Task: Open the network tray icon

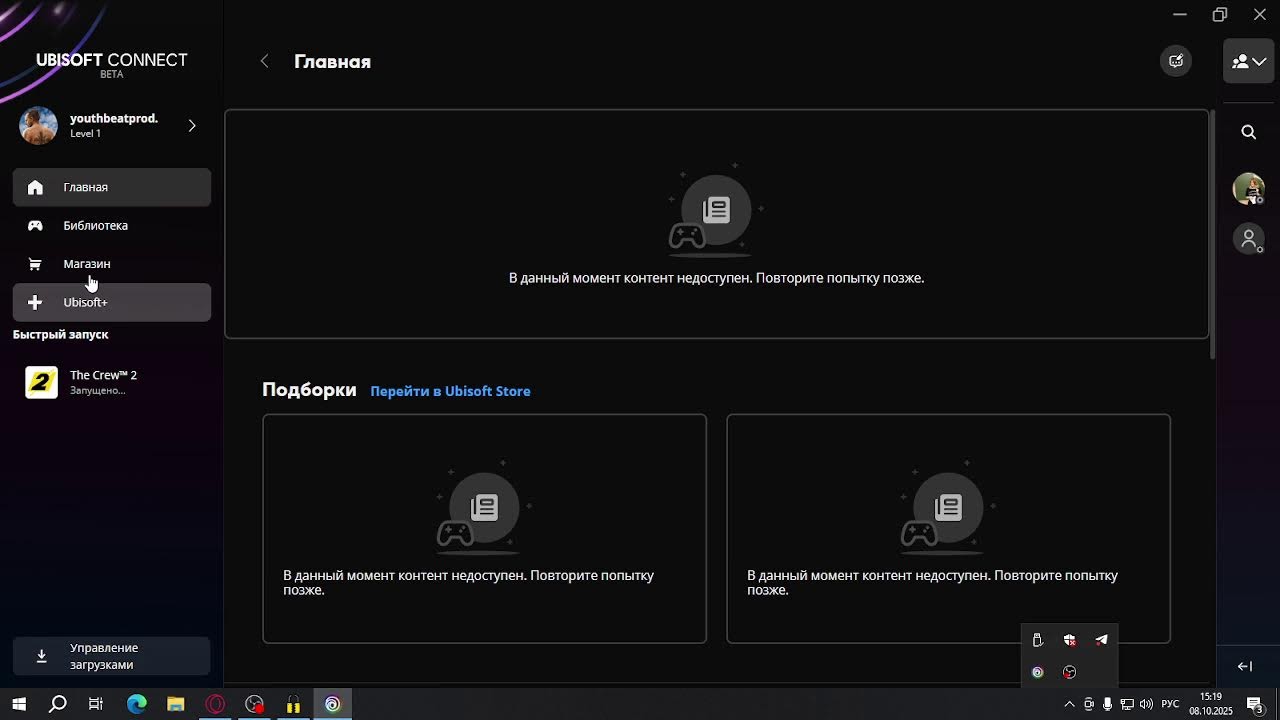Action: point(1127,704)
